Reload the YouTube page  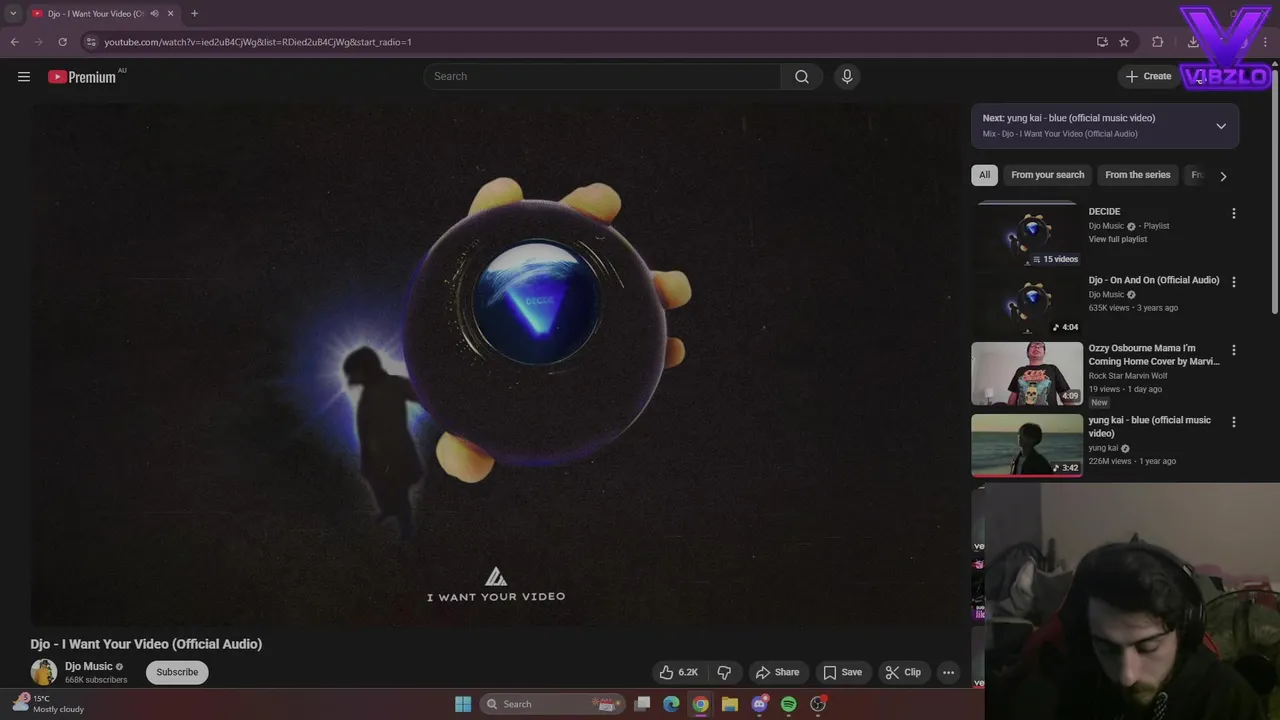pos(62,42)
